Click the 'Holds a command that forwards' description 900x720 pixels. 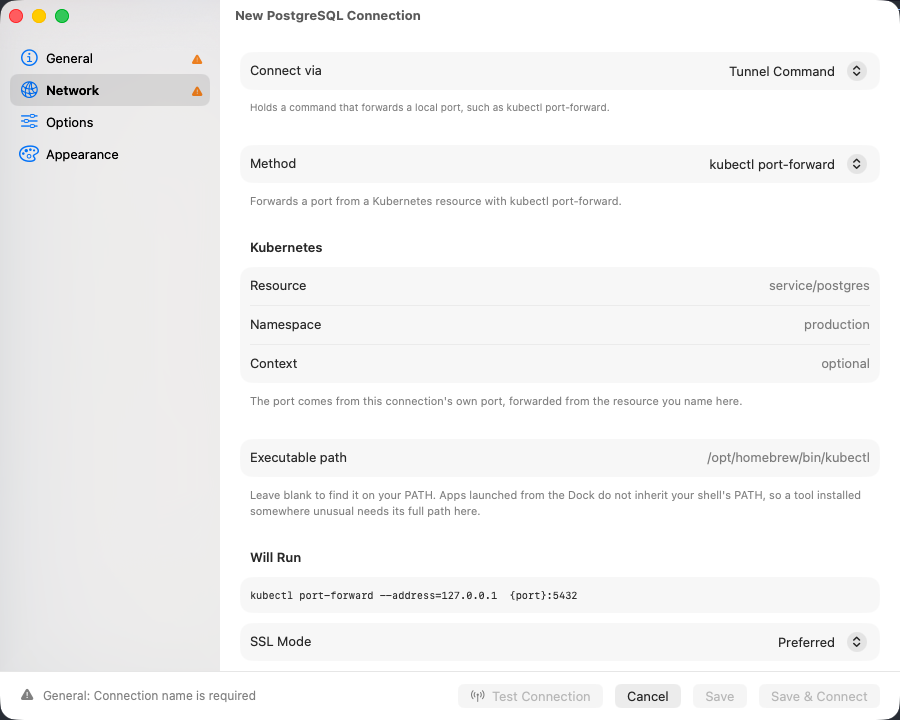coord(429,107)
